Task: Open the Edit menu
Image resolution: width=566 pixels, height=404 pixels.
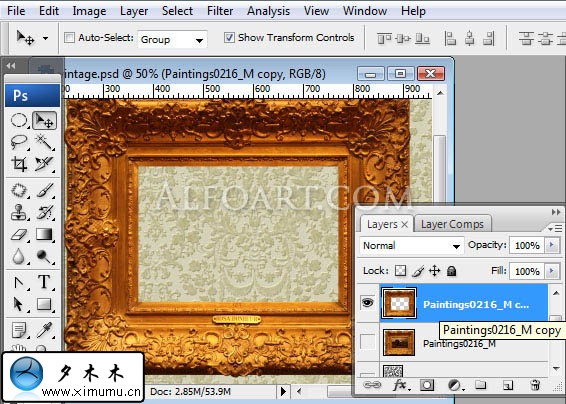Action: pyautogui.click(x=49, y=11)
